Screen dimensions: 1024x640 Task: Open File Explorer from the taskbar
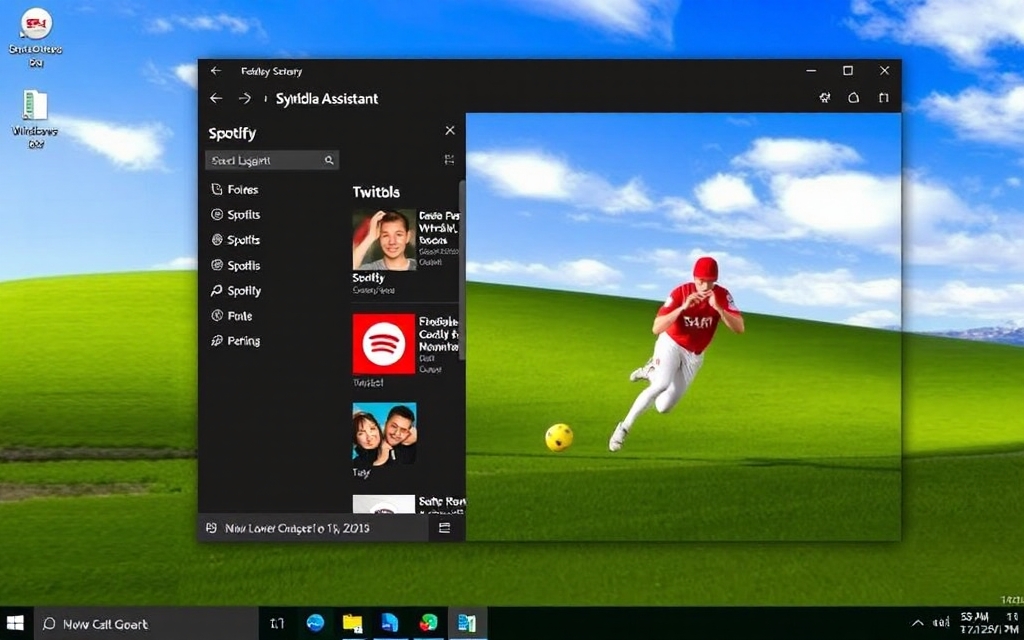353,624
